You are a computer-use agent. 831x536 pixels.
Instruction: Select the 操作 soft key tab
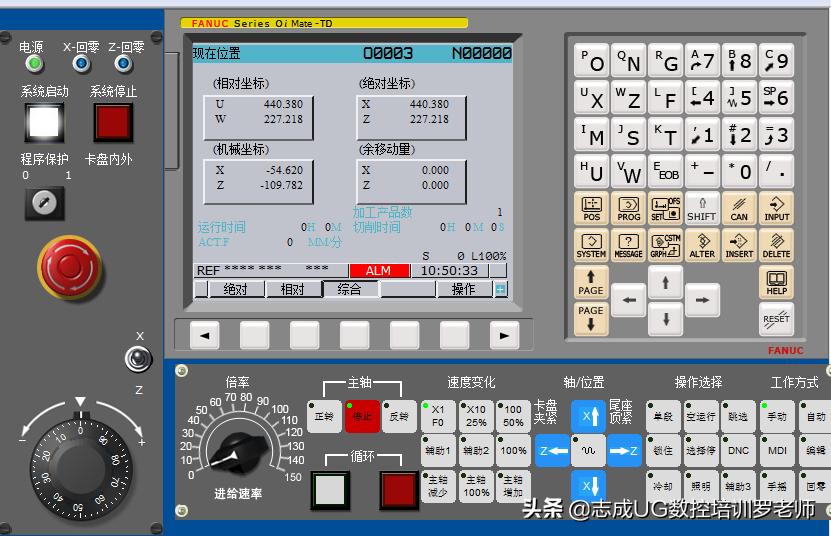tap(463, 289)
